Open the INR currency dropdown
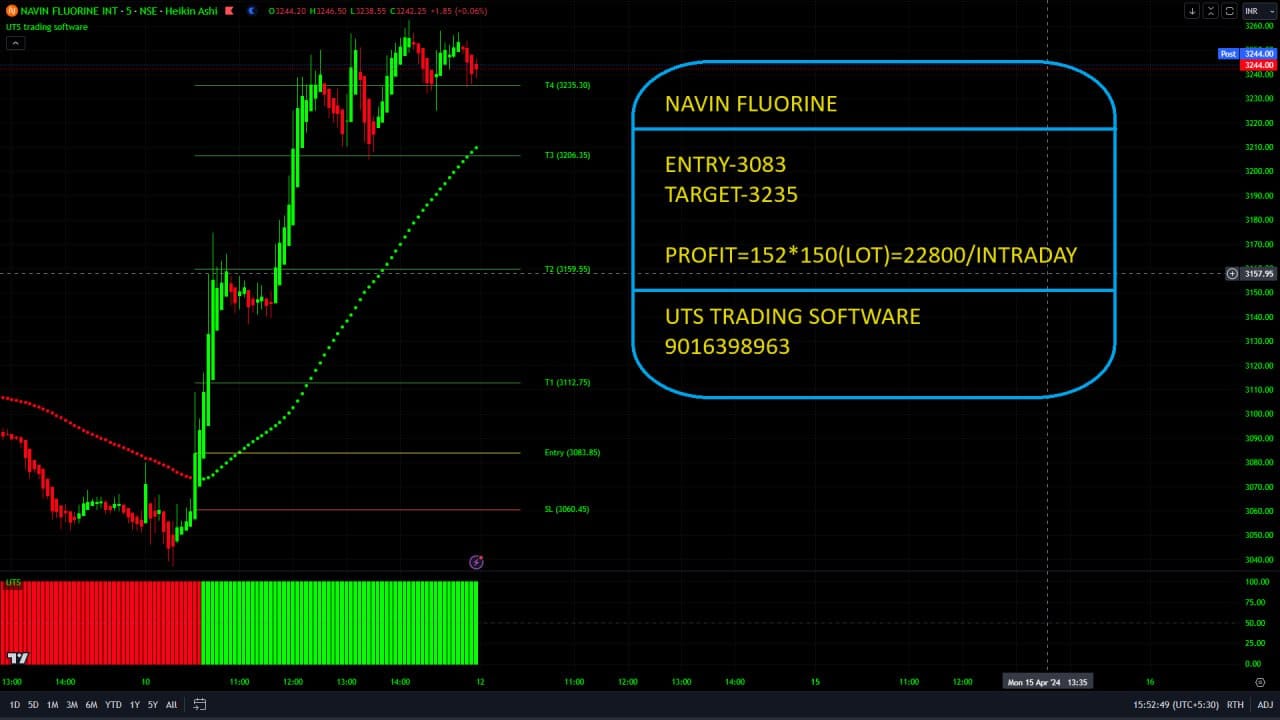The image size is (1280, 720). coord(1257,11)
